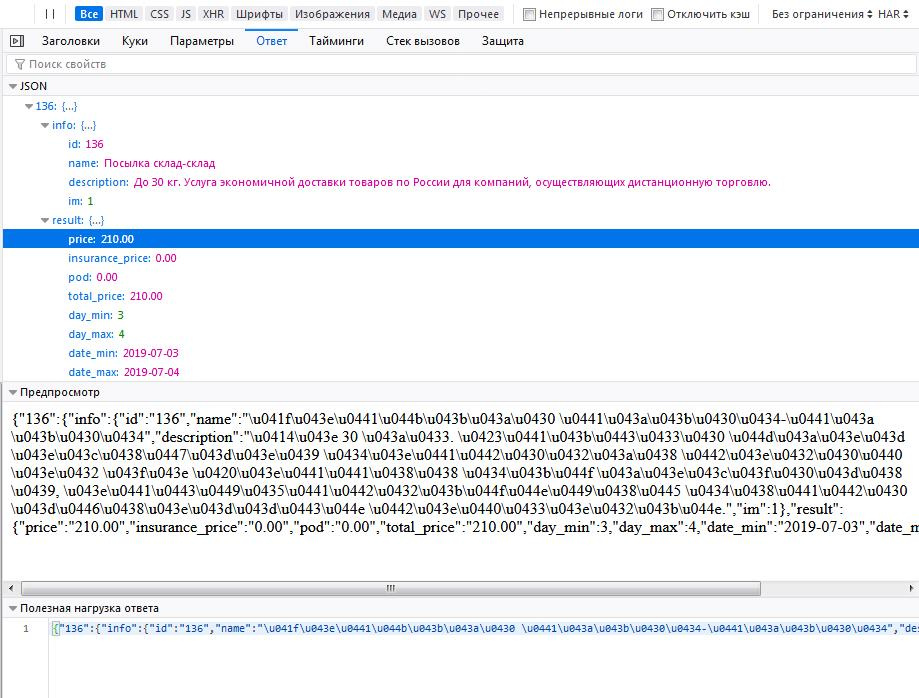
Task: Filter requests by WS
Action: pyautogui.click(x=437, y=13)
